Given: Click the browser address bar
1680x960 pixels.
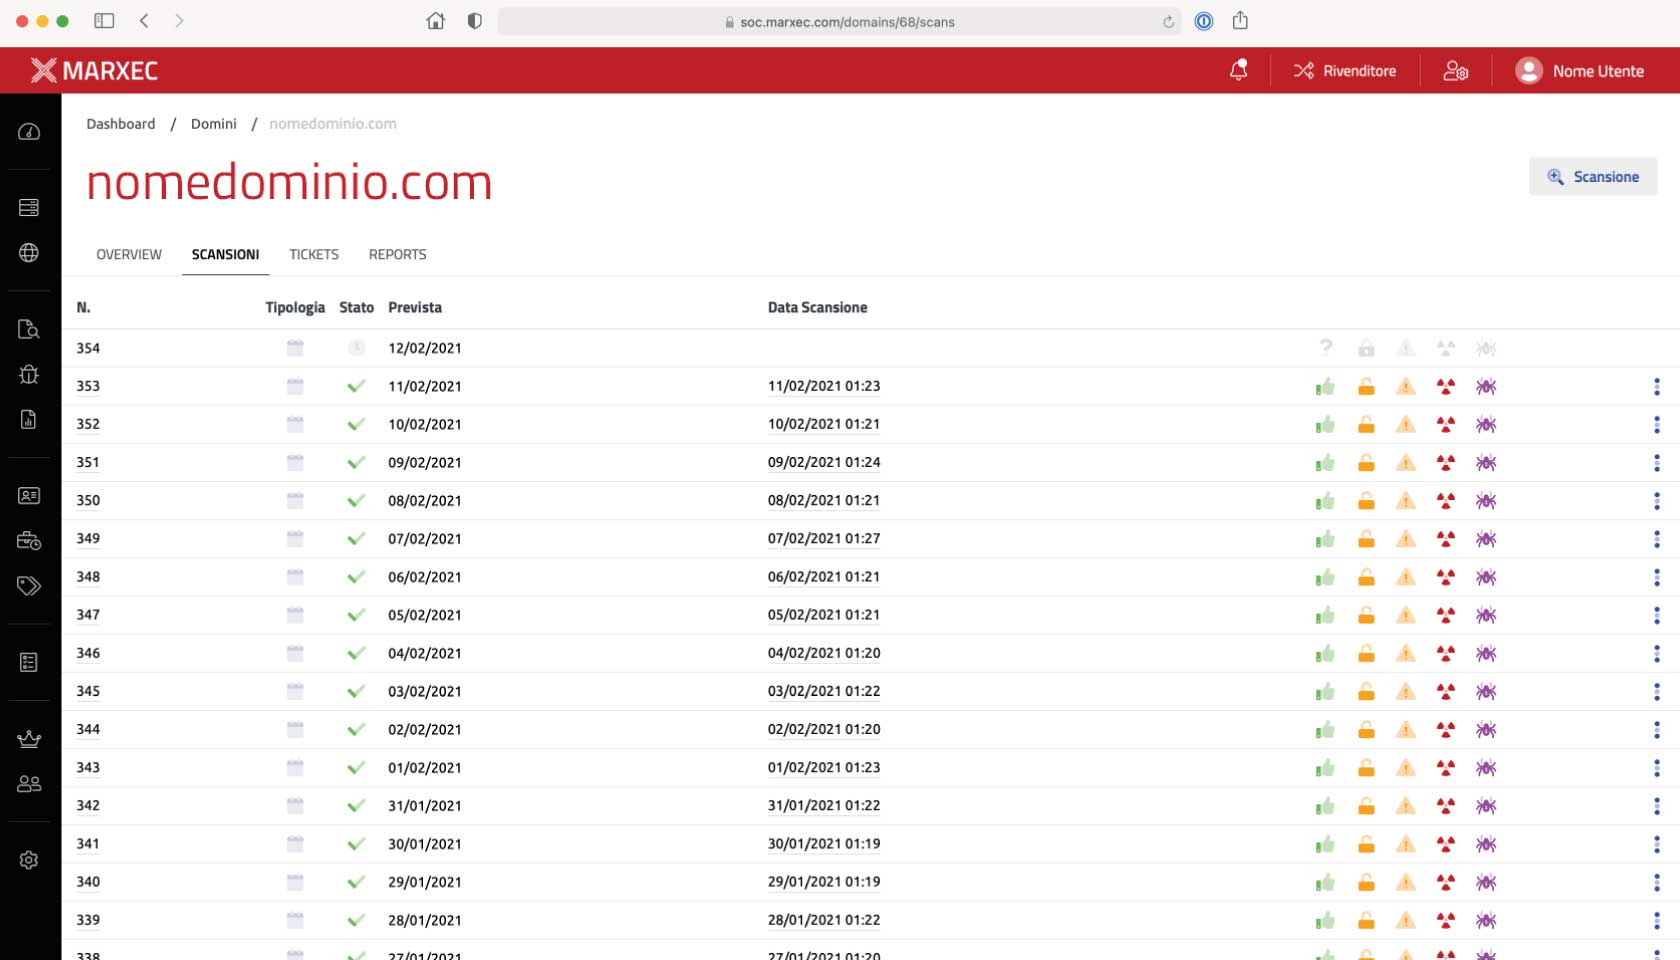Looking at the screenshot, I should pos(838,22).
